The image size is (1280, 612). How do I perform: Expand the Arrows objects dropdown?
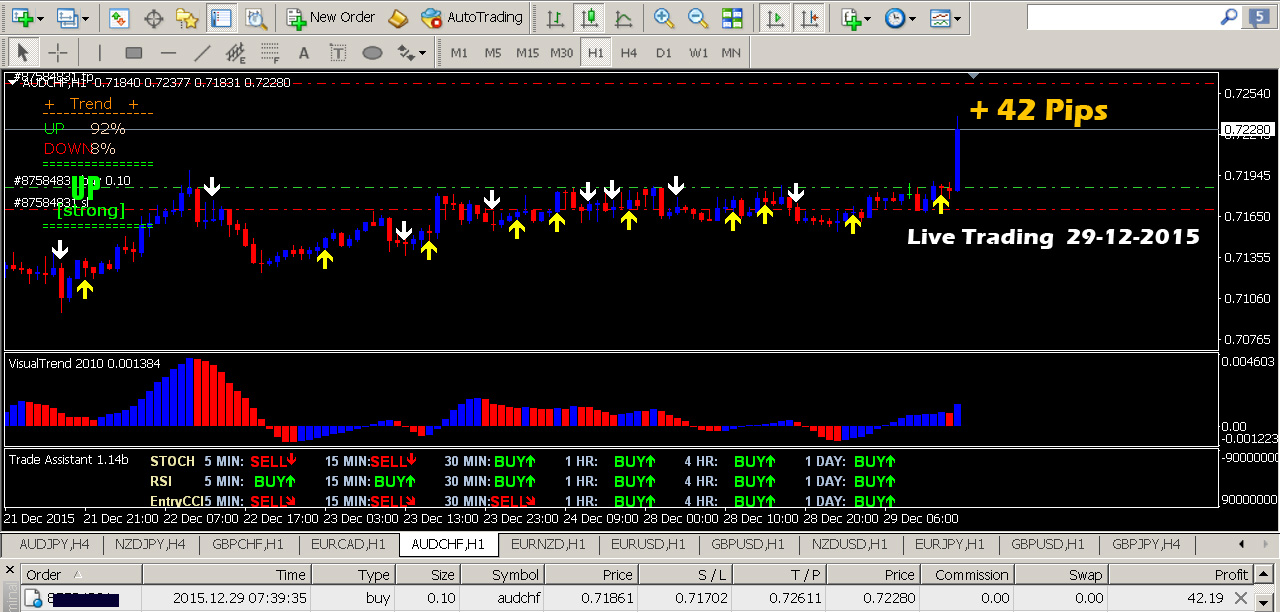(x=423, y=53)
